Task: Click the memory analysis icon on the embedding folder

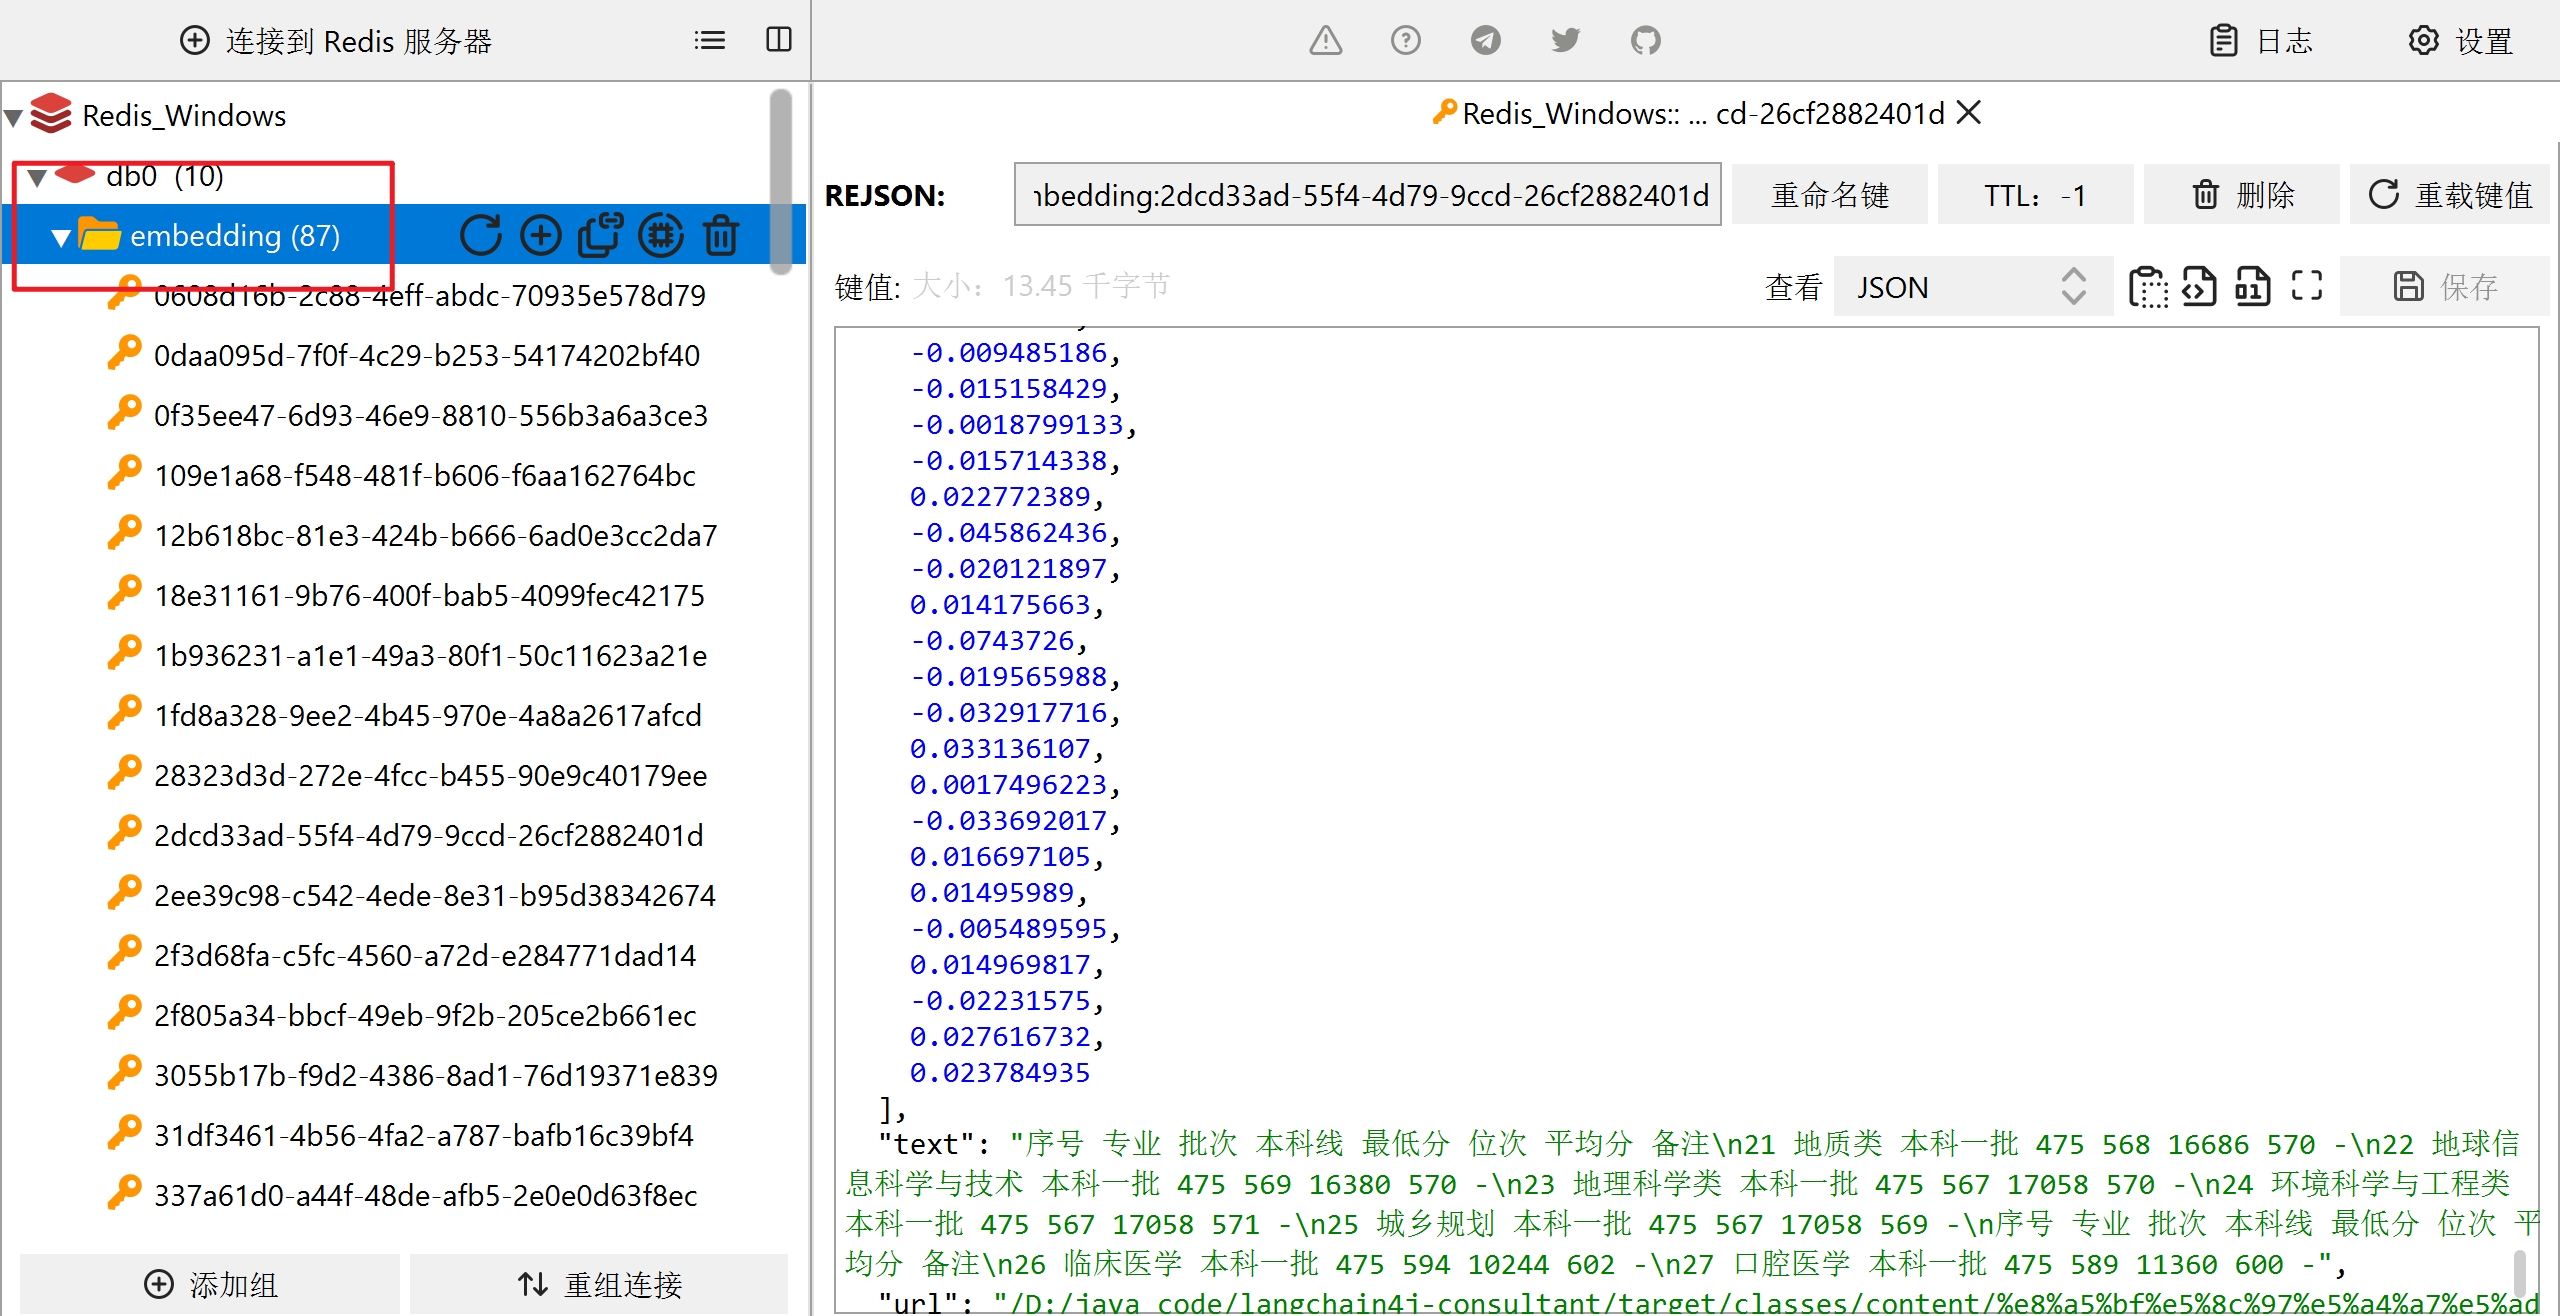Action: pos(661,236)
